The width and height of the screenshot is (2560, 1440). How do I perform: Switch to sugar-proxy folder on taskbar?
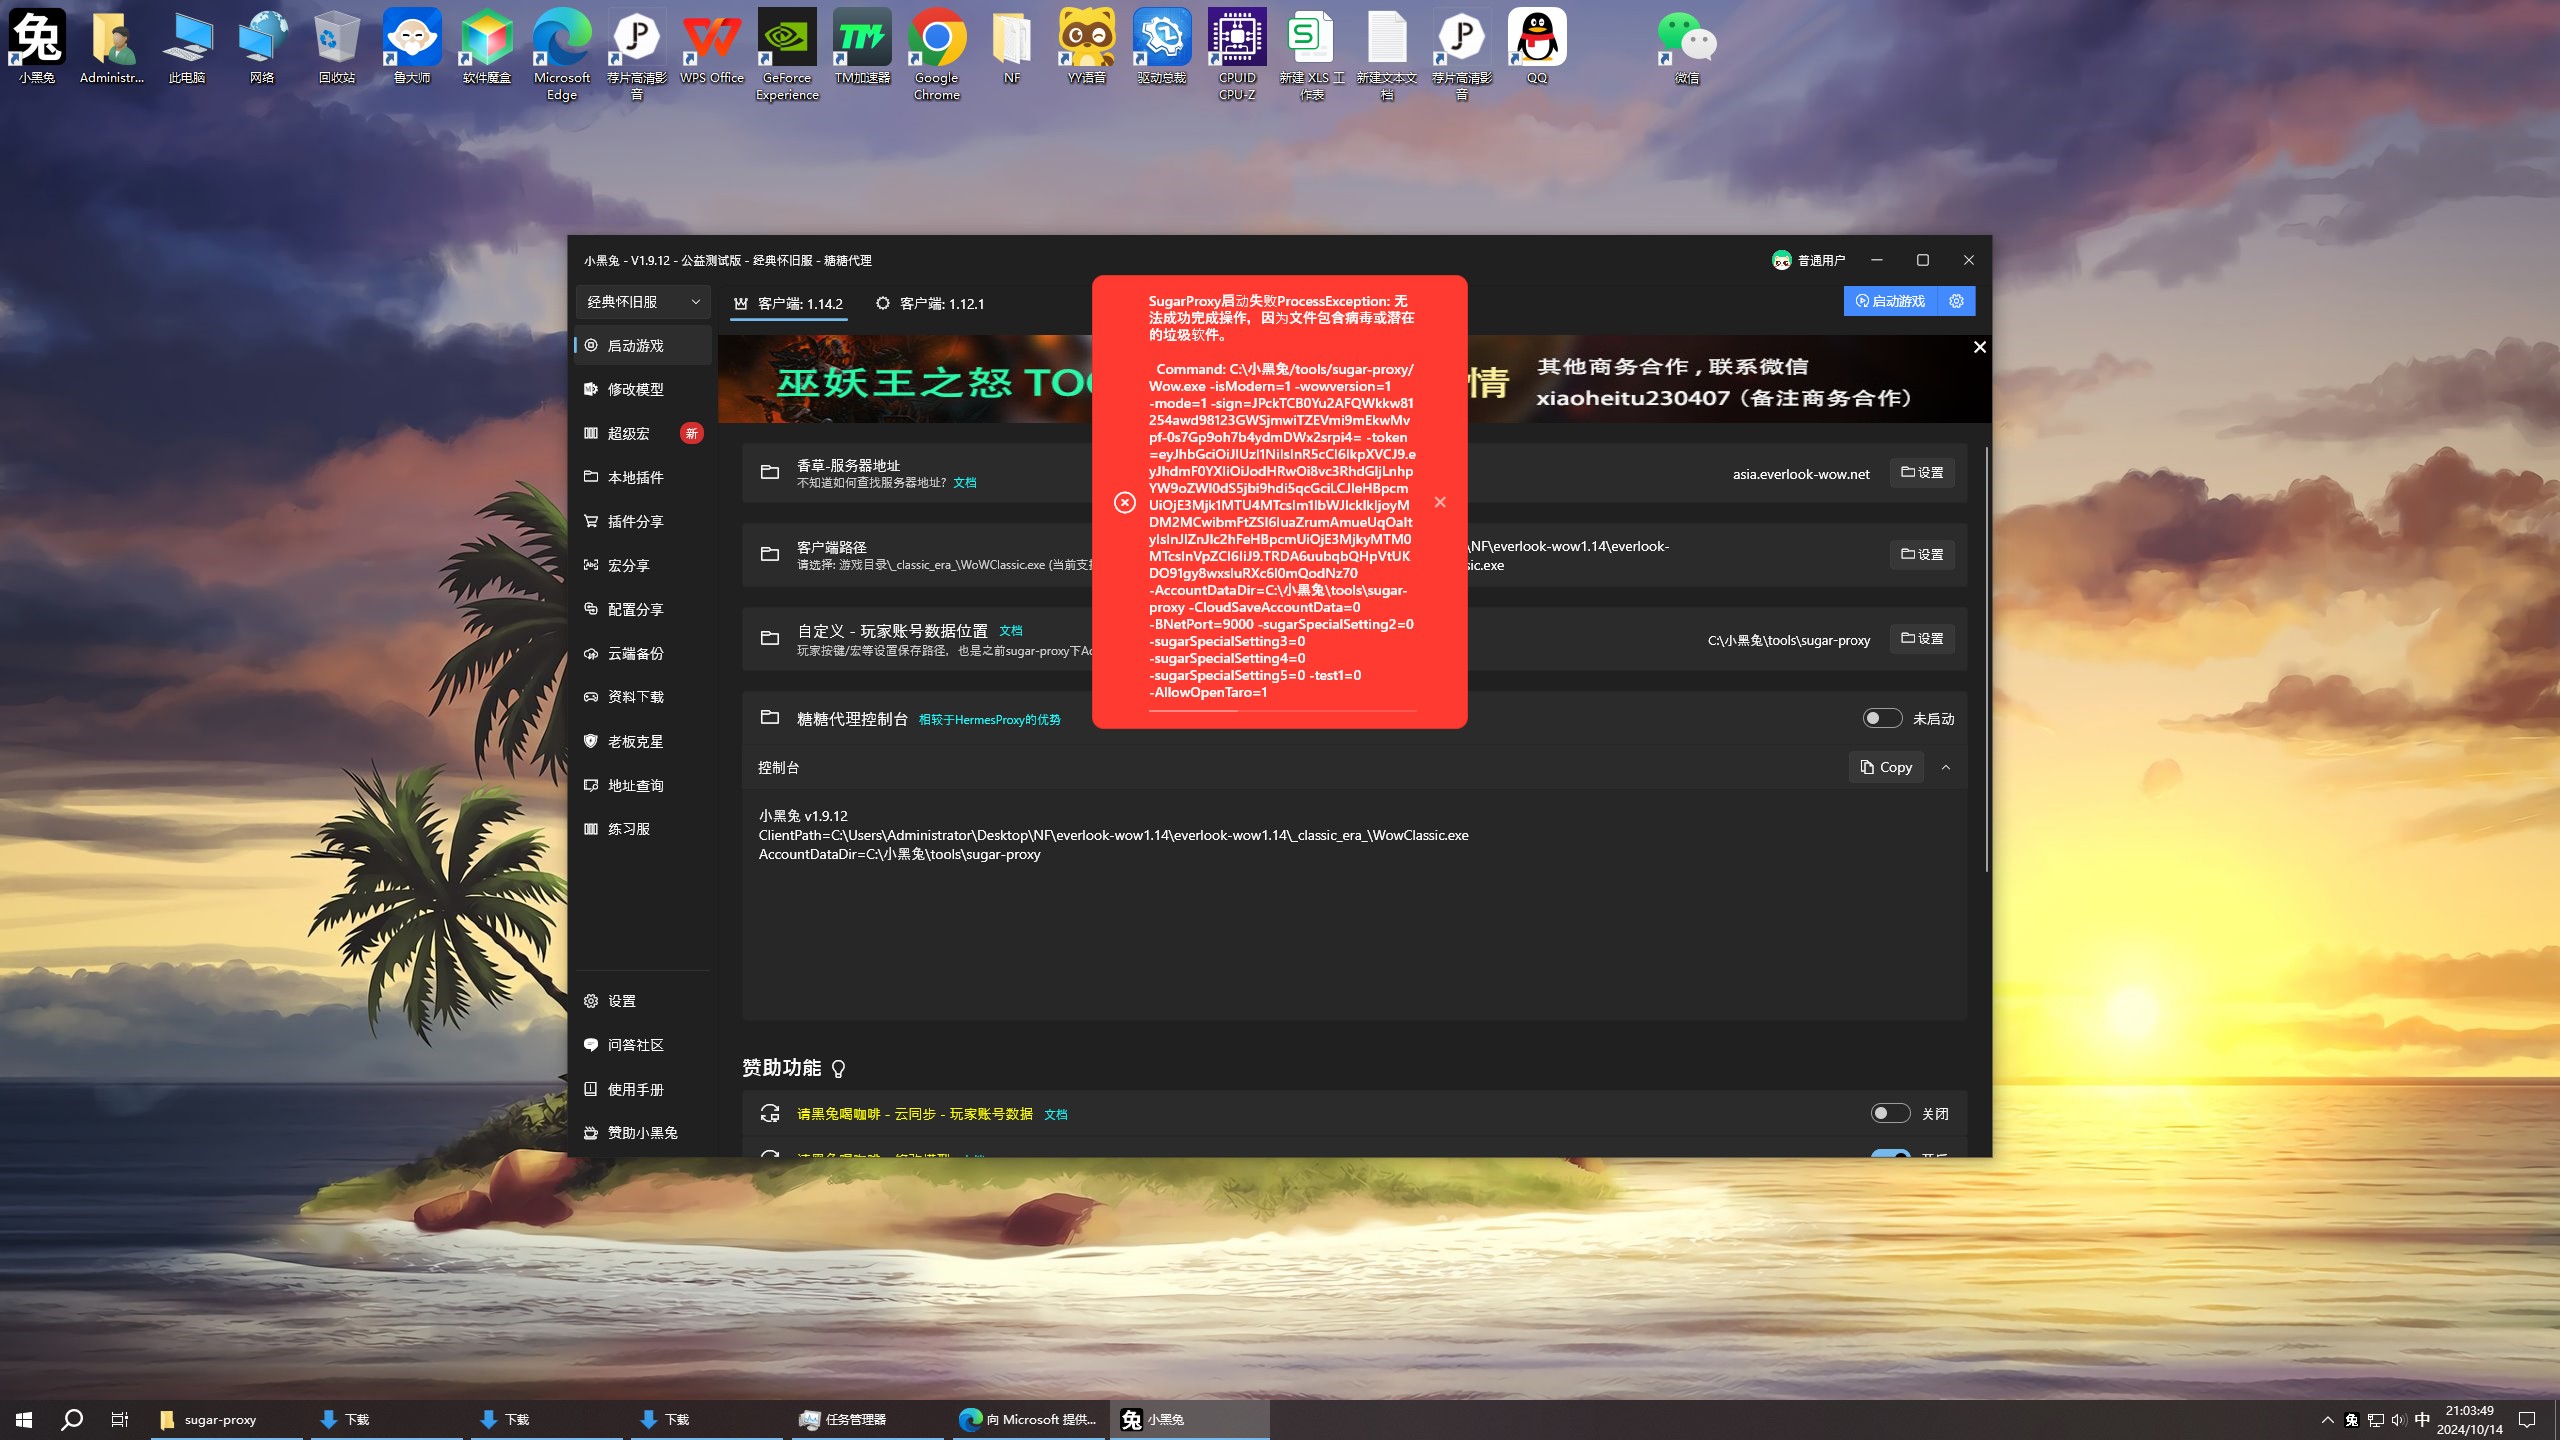click(226, 1420)
